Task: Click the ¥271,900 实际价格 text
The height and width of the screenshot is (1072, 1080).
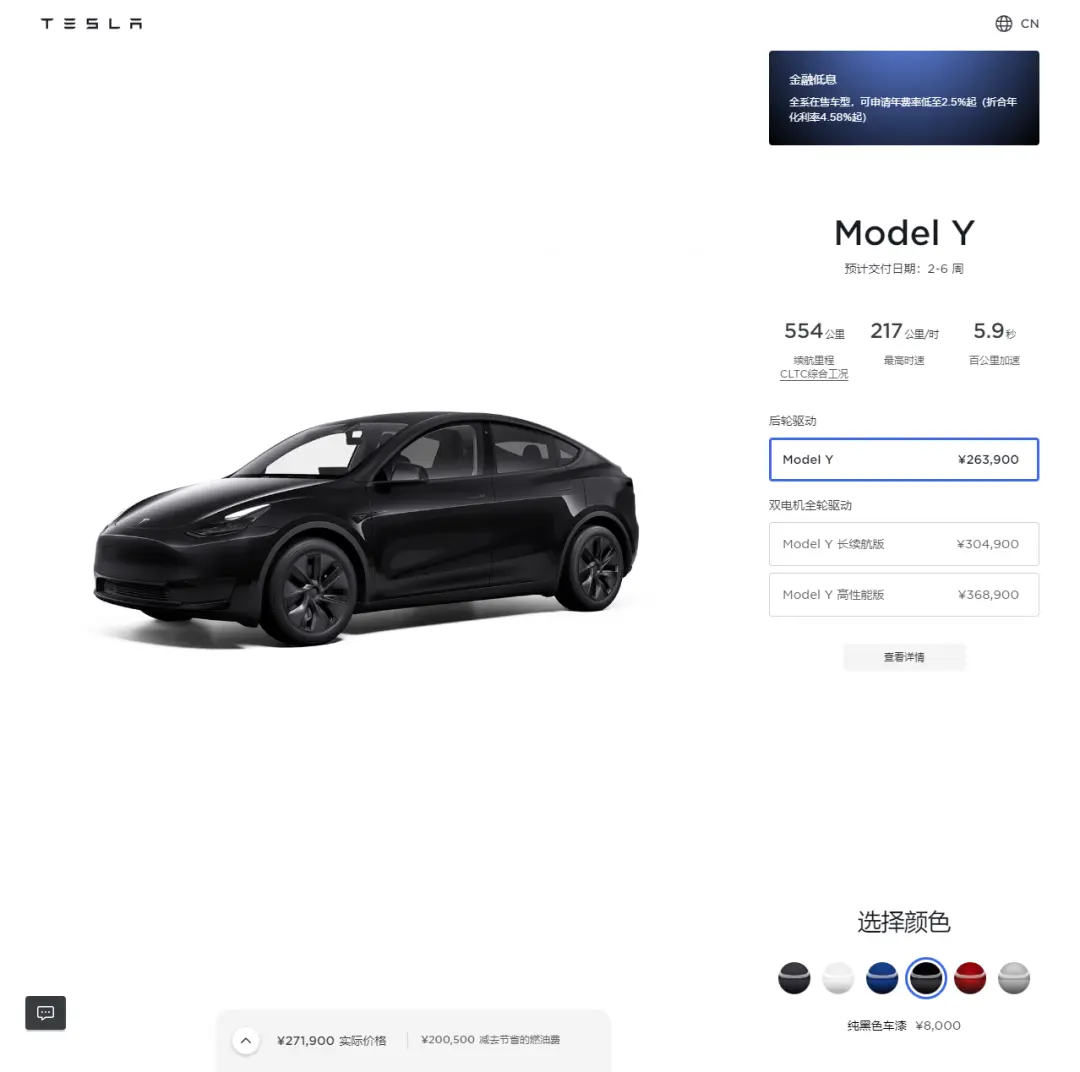Action: coord(331,1040)
